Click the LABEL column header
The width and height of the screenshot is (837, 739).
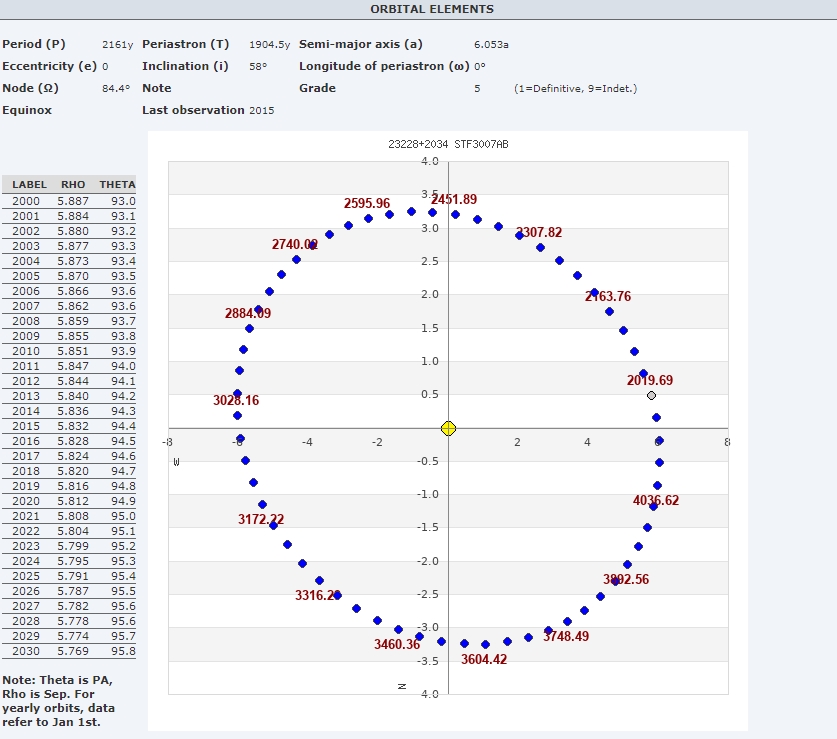tap(29, 185)
